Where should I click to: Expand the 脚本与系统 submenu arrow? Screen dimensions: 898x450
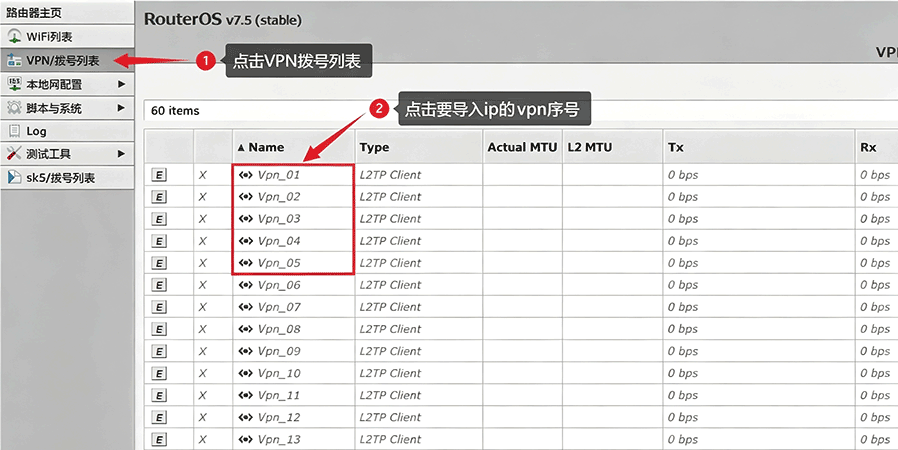[121, 108]
